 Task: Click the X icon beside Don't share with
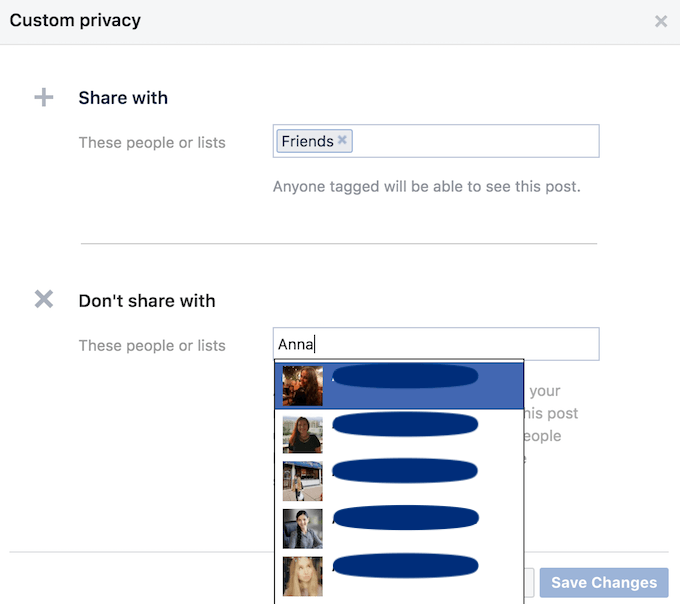click(x=44, y=299)
